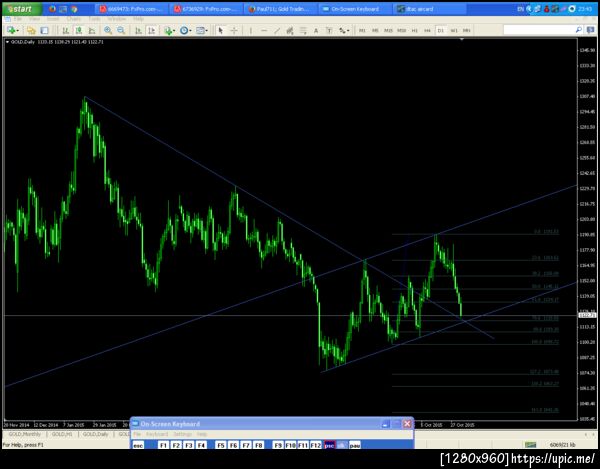Open the Tools menu
Viewport: 600px width, 469px height.
point(94,19)
